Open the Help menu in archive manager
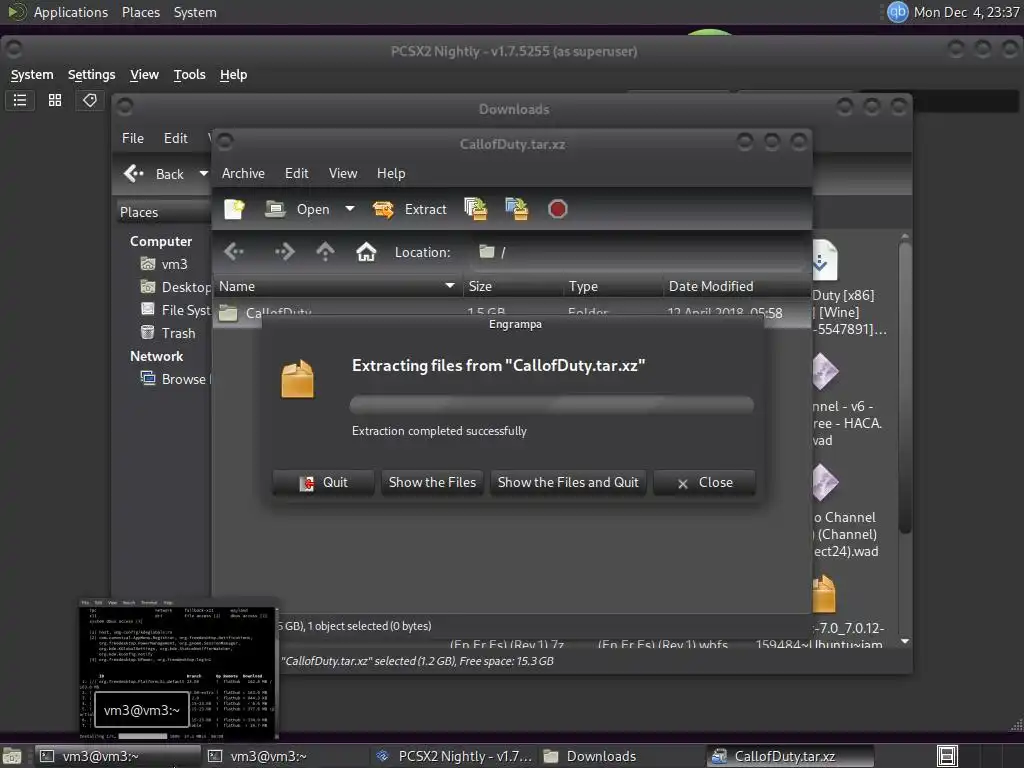The width and height of the screenshot is (1024, 768). coord(391,173)
